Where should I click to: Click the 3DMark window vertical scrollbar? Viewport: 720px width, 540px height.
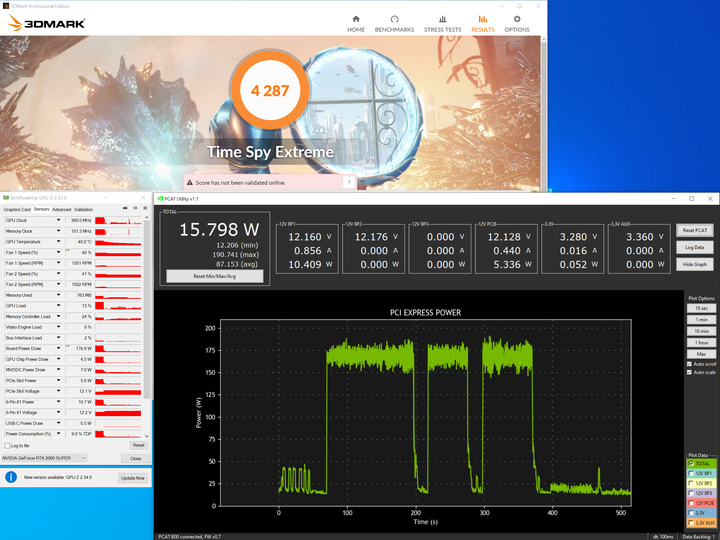[x=544, y=115]
